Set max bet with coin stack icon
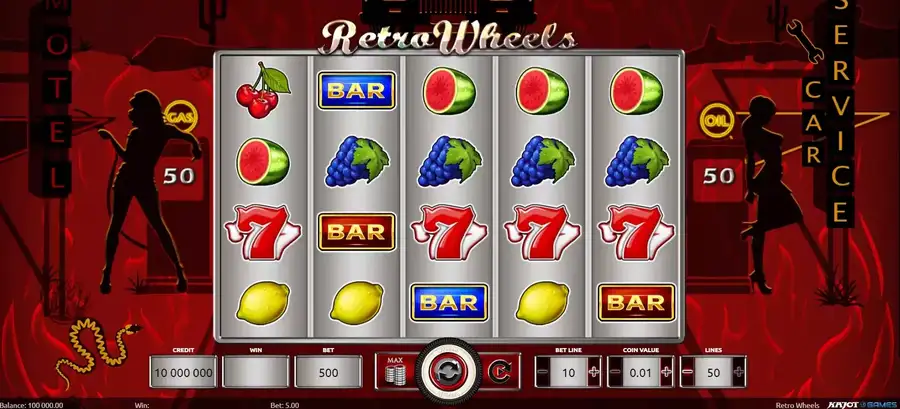Screen dimensions: 900x409 (x=394, y=371)
